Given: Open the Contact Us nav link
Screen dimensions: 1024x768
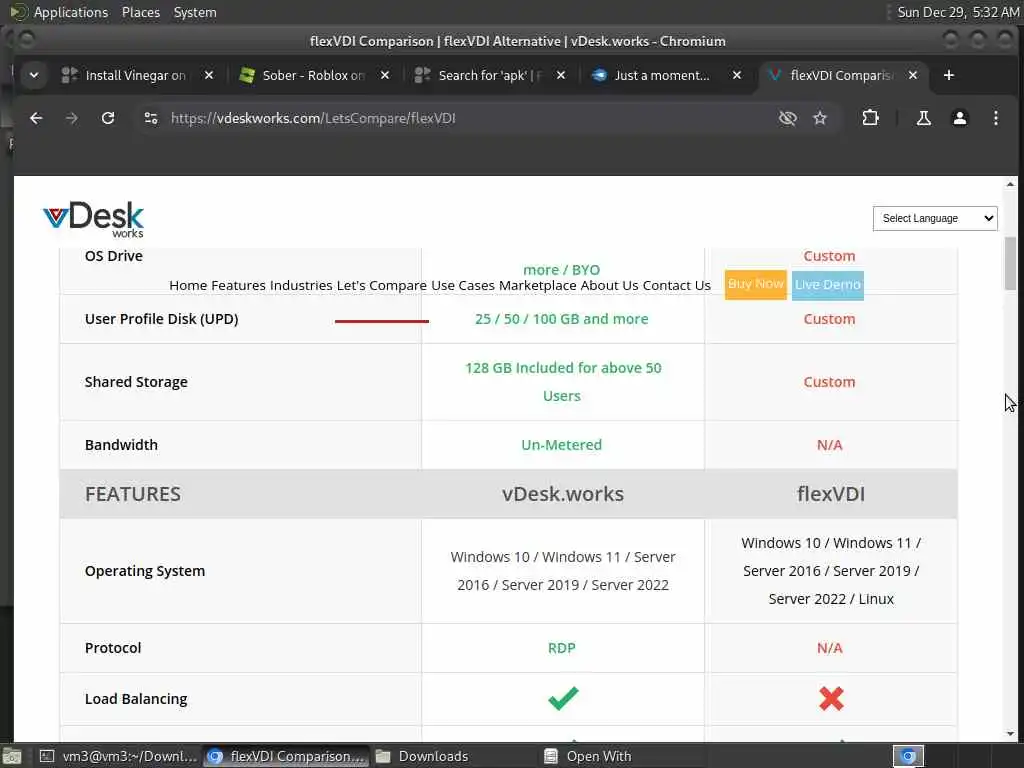Looking at the screenshot, I should click(x=677, y=285).
